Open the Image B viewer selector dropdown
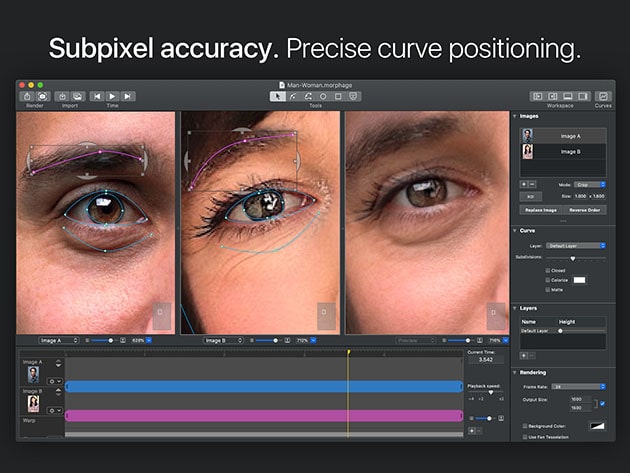The image size is (630, 473). coord(223,340)
